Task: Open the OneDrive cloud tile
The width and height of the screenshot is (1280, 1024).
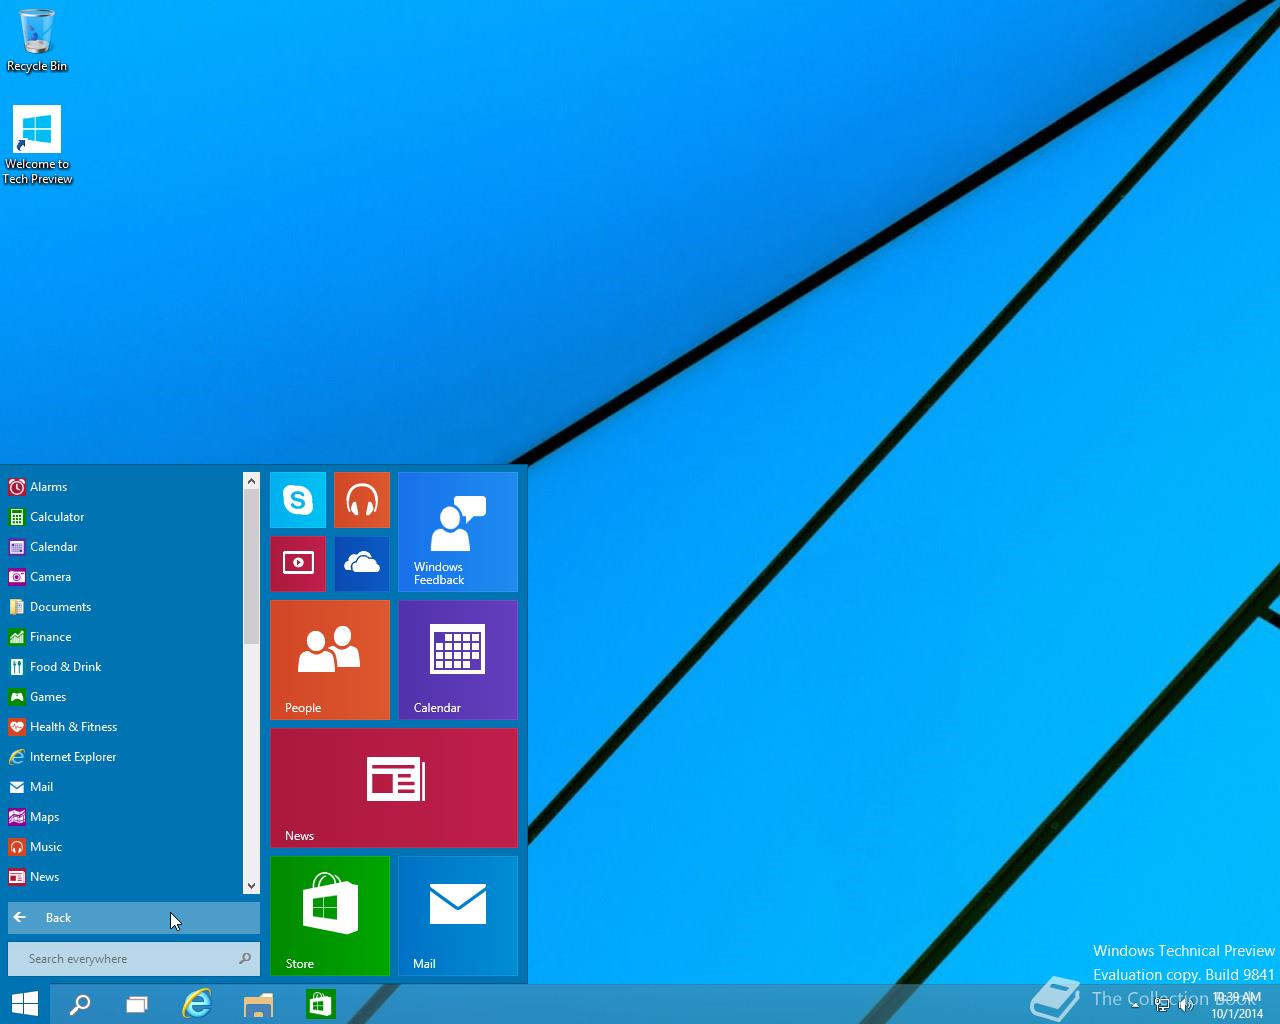Action: pyautogui.click(x=362, y=564)
